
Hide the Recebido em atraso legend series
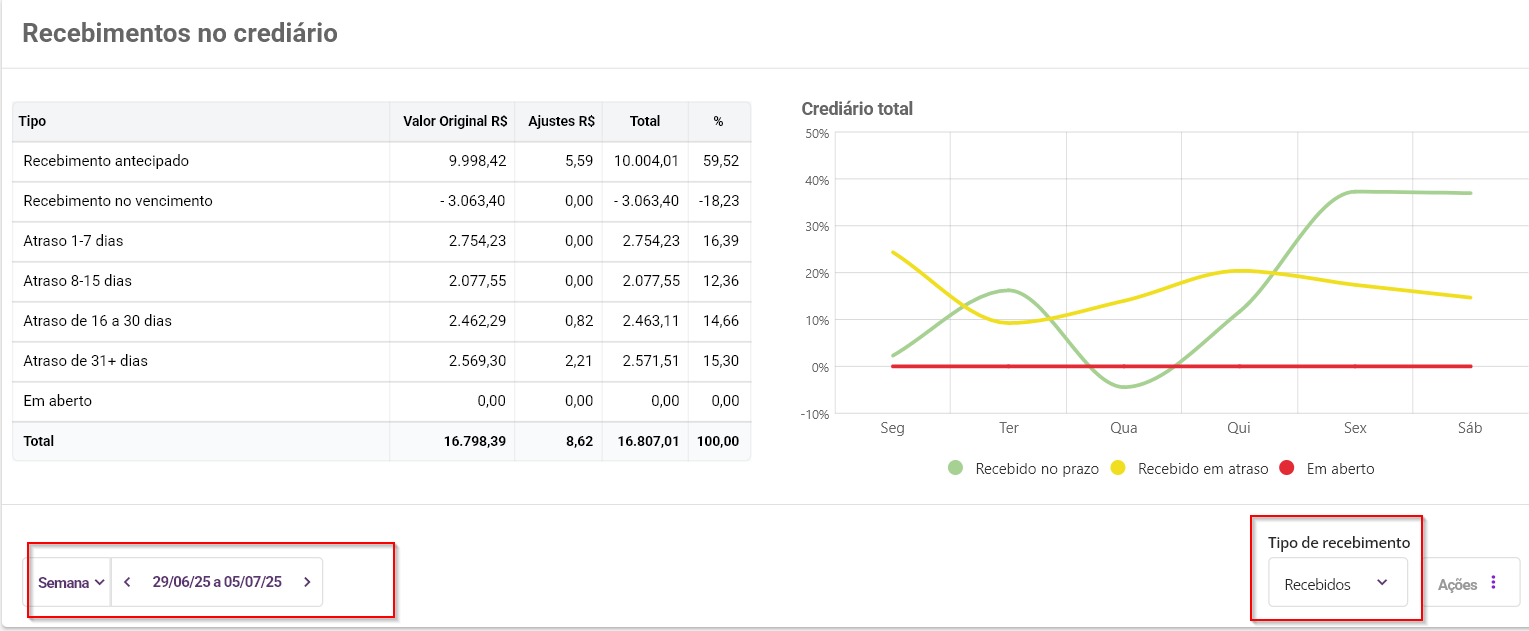click(1202, 468)
